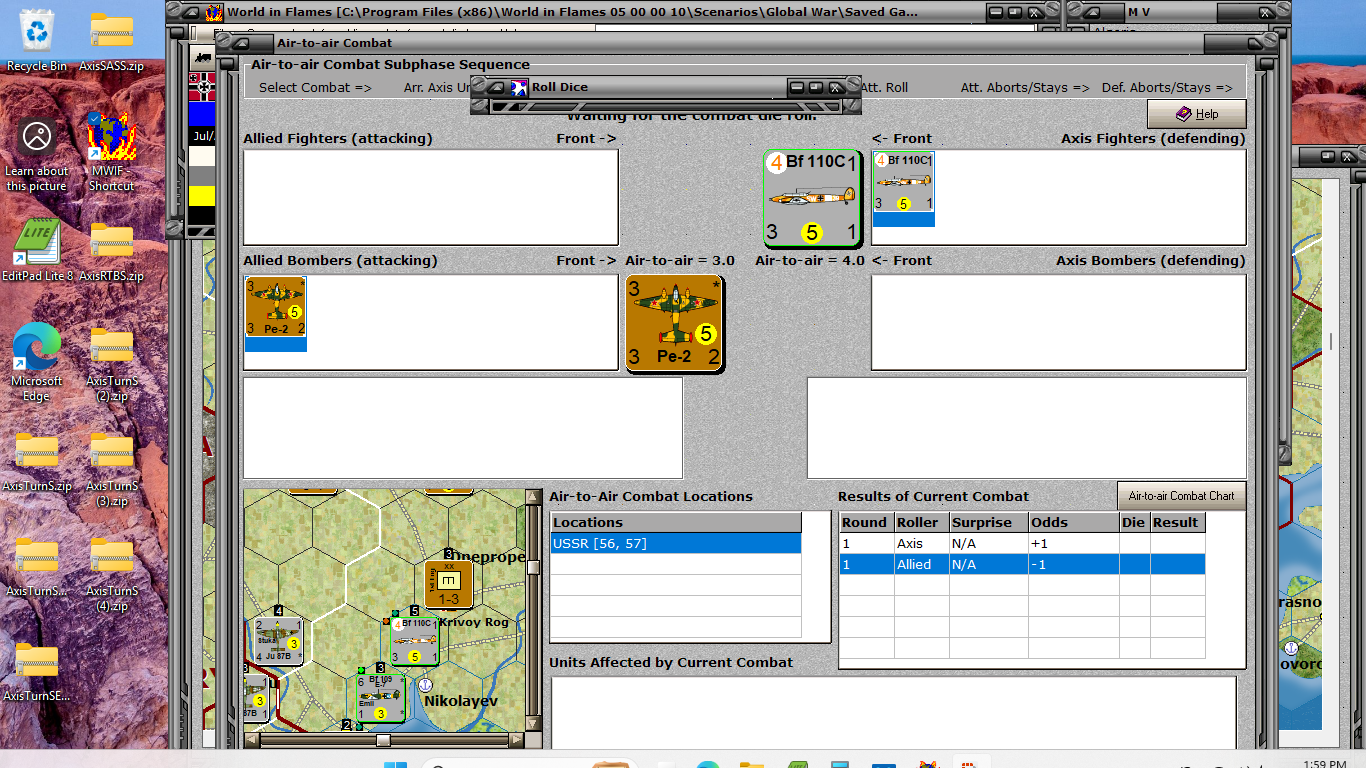Click the large Pe-2 bomber counter
This screenshot has width=1366, height=768.
tap(674, 323)
